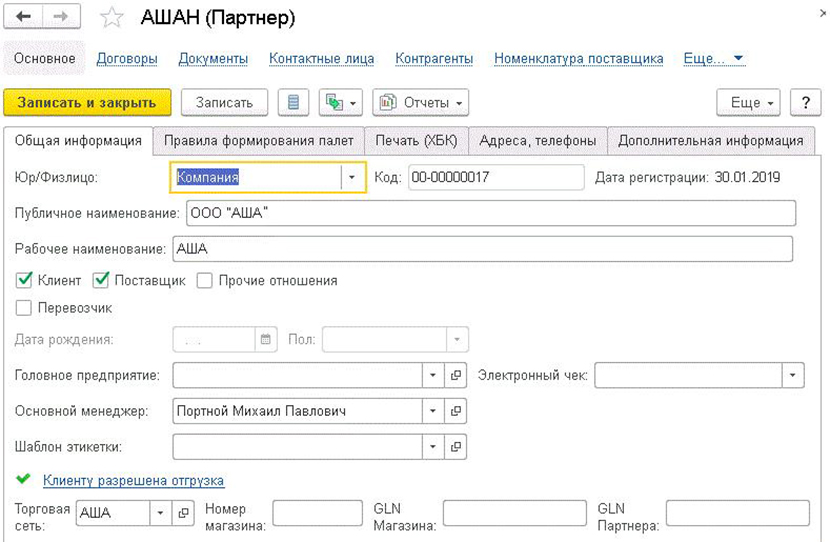Switch to Адреса, телефоны tab

[x=537, y=141]
